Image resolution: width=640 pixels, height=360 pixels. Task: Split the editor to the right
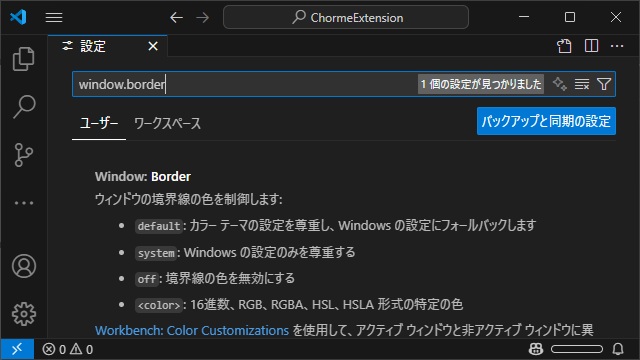click(x=591, y=46)
